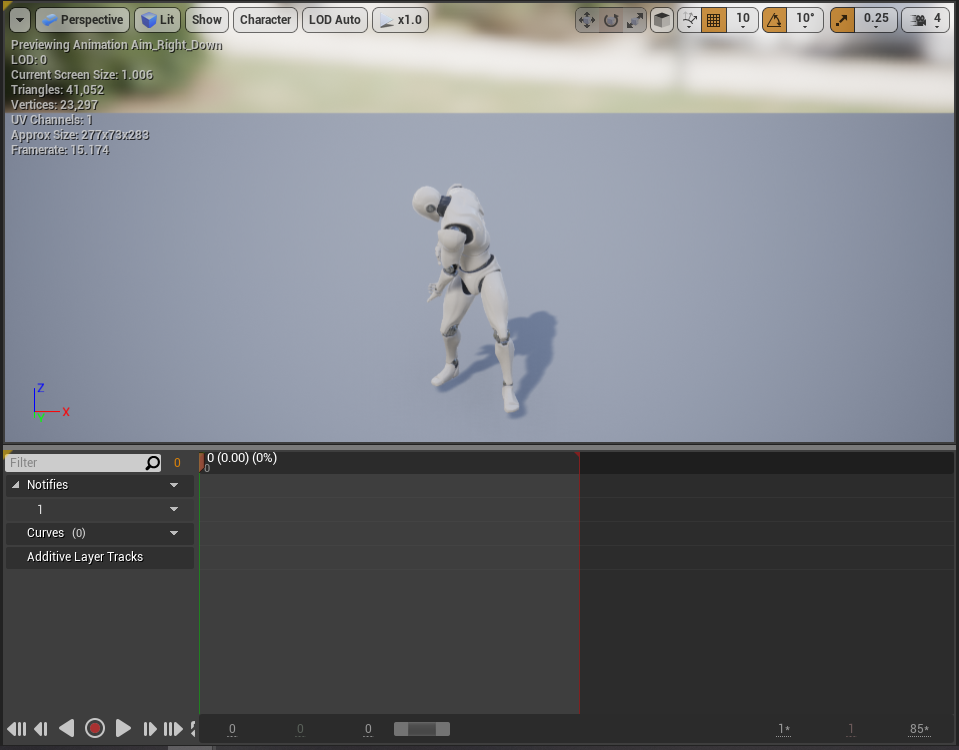
Task: Click the first view range value 0
Action: [x=232, y=729]
